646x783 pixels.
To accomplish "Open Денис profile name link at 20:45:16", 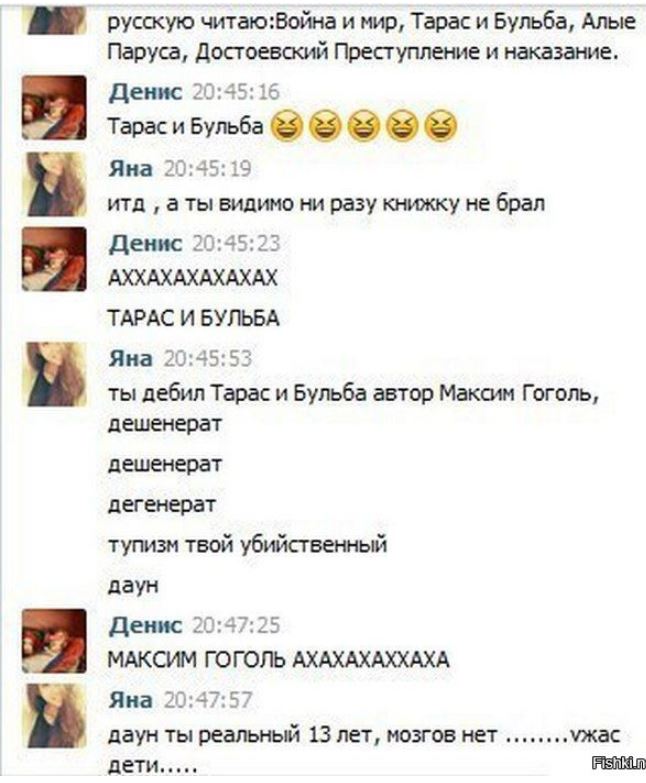I will (x=145, y=92).
